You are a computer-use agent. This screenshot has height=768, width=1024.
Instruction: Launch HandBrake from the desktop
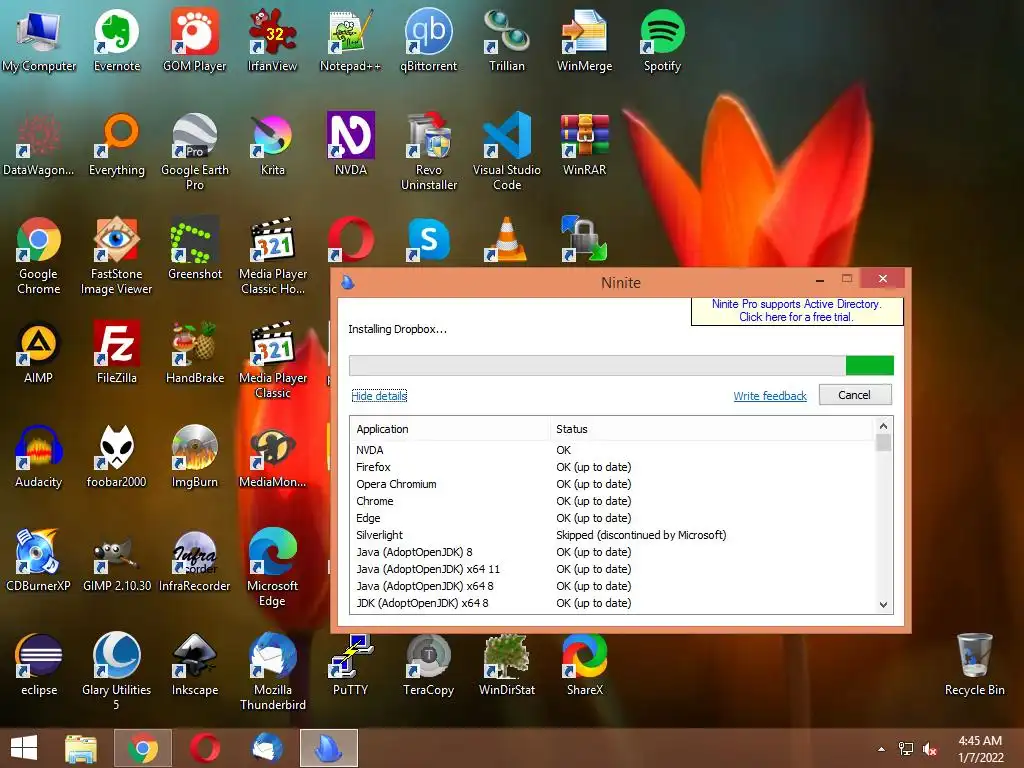coord(195,353)
